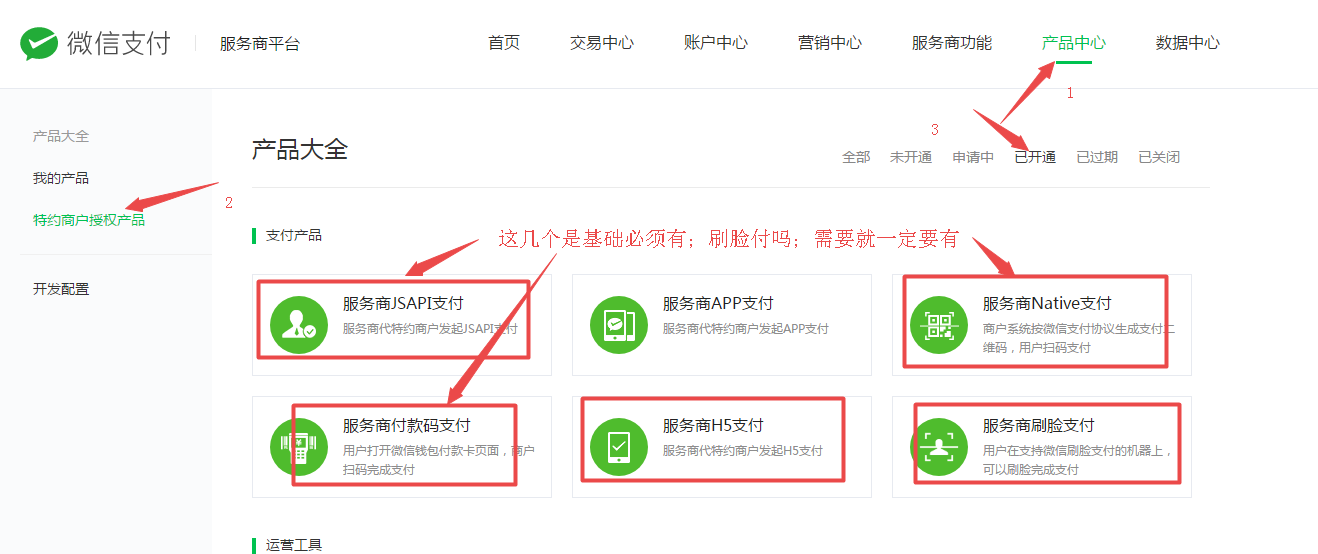Filter products by 未开通

[911, 157]
